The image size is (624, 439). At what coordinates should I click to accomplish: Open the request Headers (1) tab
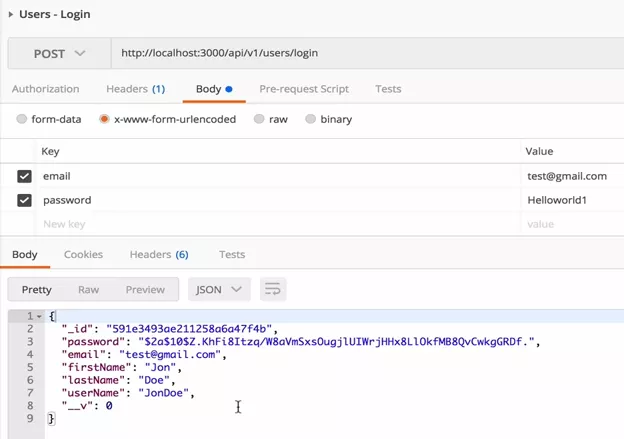[x=135, y=89]
